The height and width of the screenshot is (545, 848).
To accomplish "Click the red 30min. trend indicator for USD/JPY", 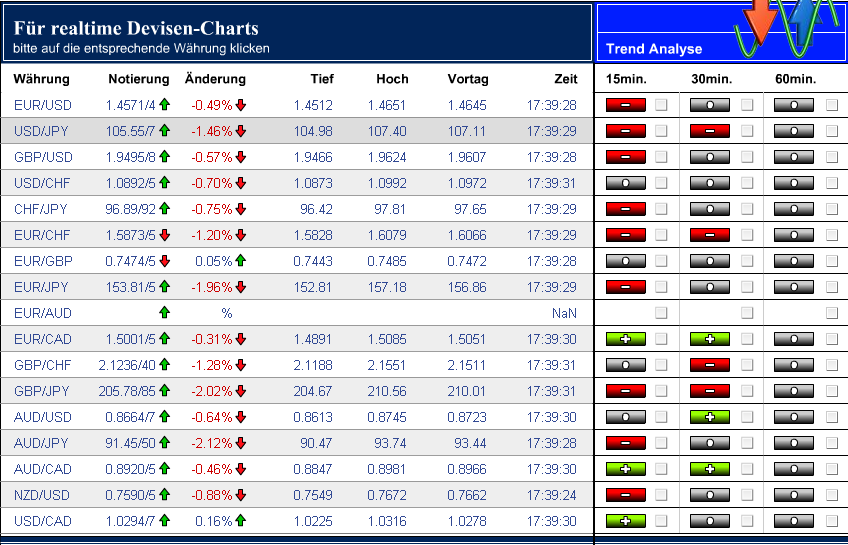I will tap(710, 130).
